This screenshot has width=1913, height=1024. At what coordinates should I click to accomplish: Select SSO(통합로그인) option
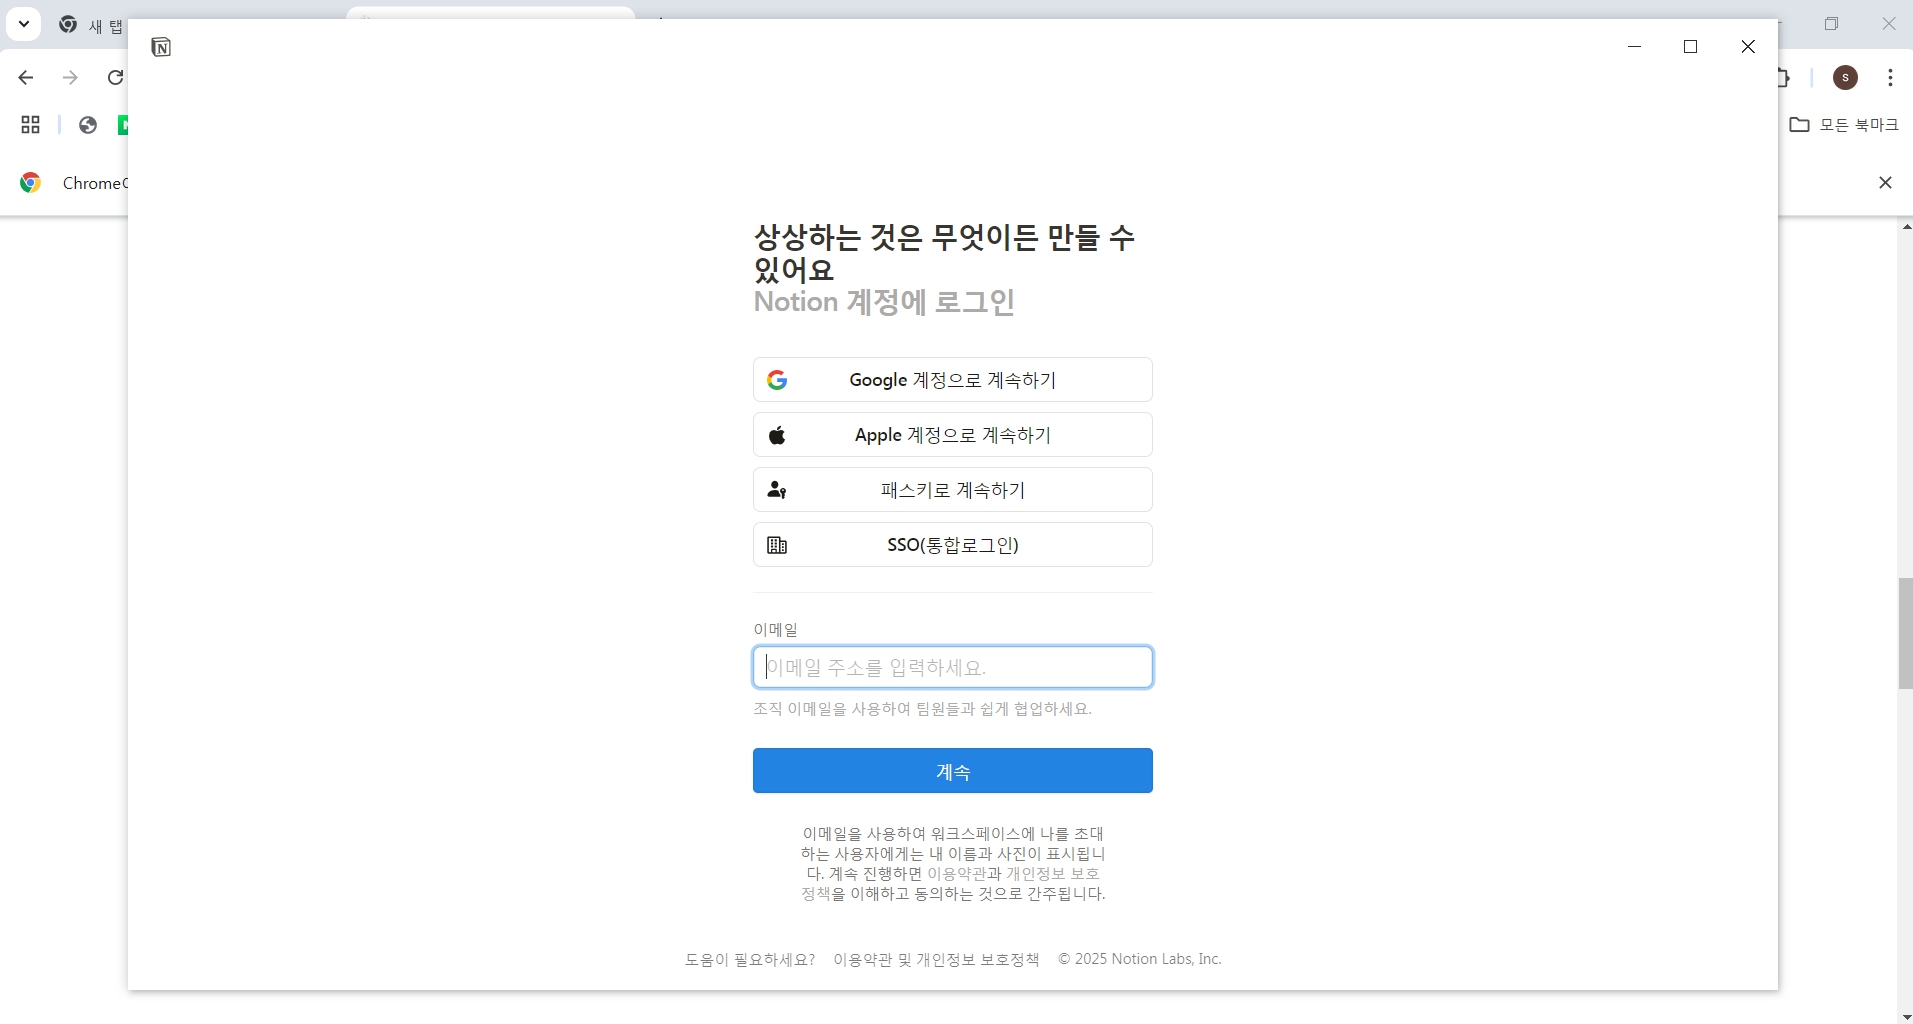(x=952, y=545)
